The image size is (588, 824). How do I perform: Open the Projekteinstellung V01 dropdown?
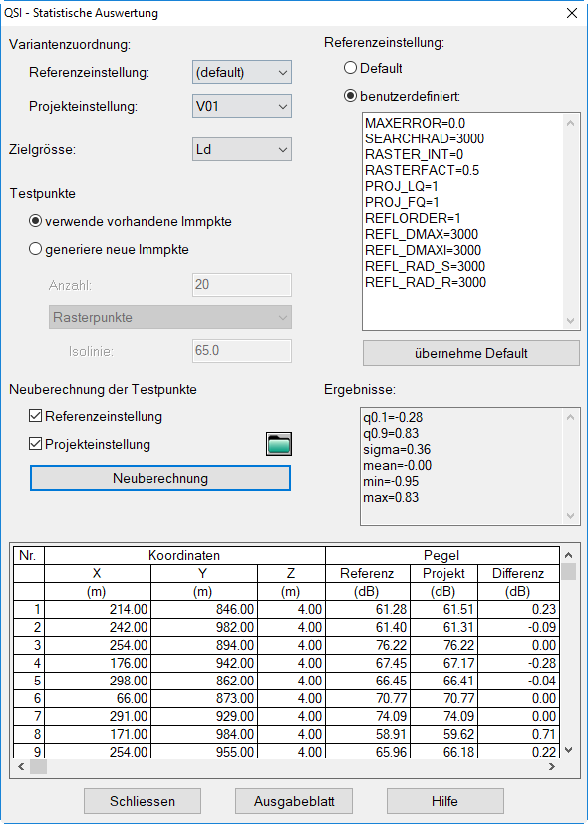tap(242, 107)
